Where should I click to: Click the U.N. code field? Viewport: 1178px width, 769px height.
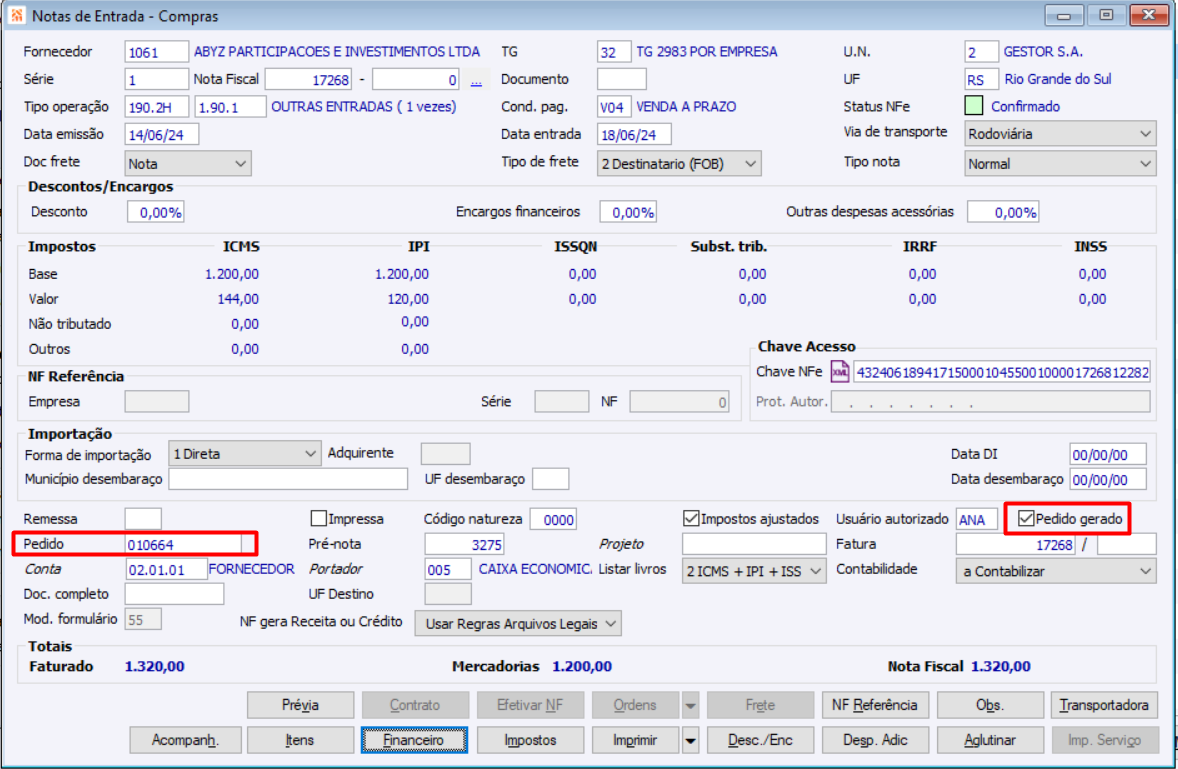(981, 52)
